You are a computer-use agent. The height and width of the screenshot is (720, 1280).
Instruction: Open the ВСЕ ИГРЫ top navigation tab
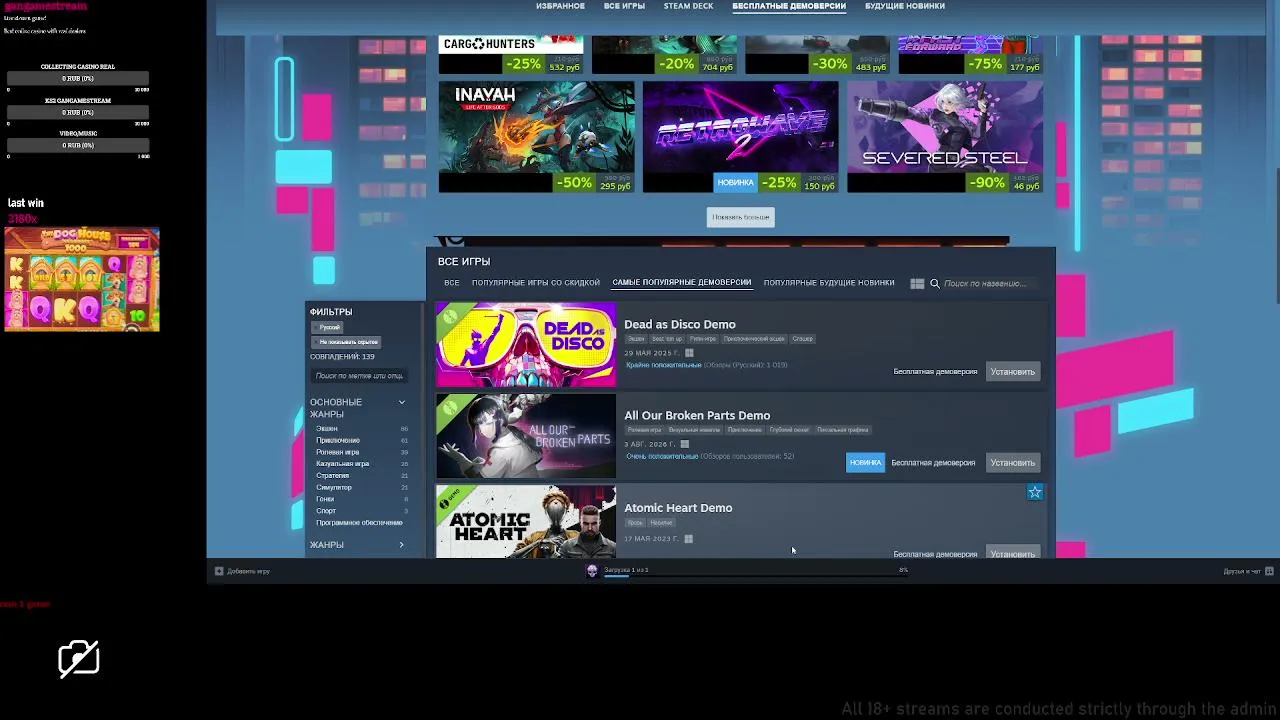624,6
